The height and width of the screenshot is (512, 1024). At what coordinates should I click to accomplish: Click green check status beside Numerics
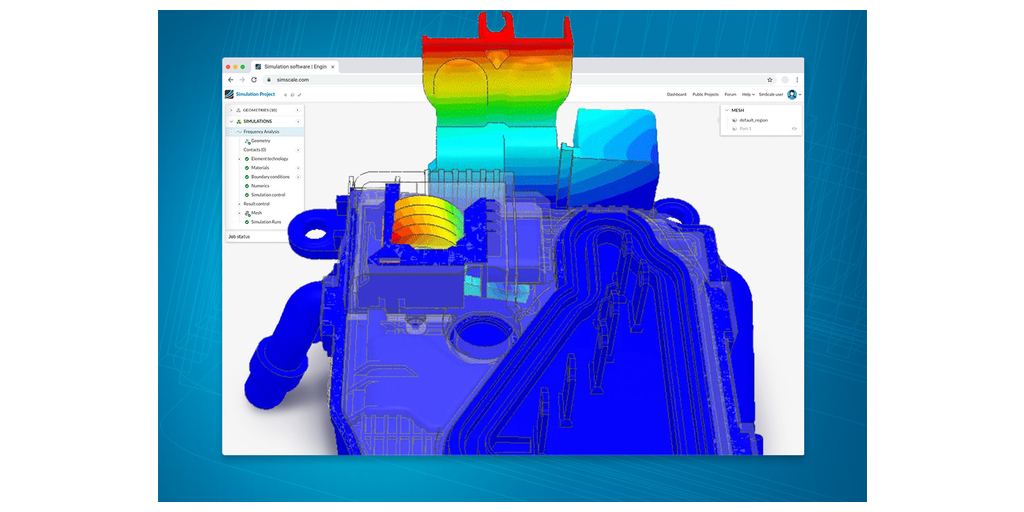tap(247, 186)
